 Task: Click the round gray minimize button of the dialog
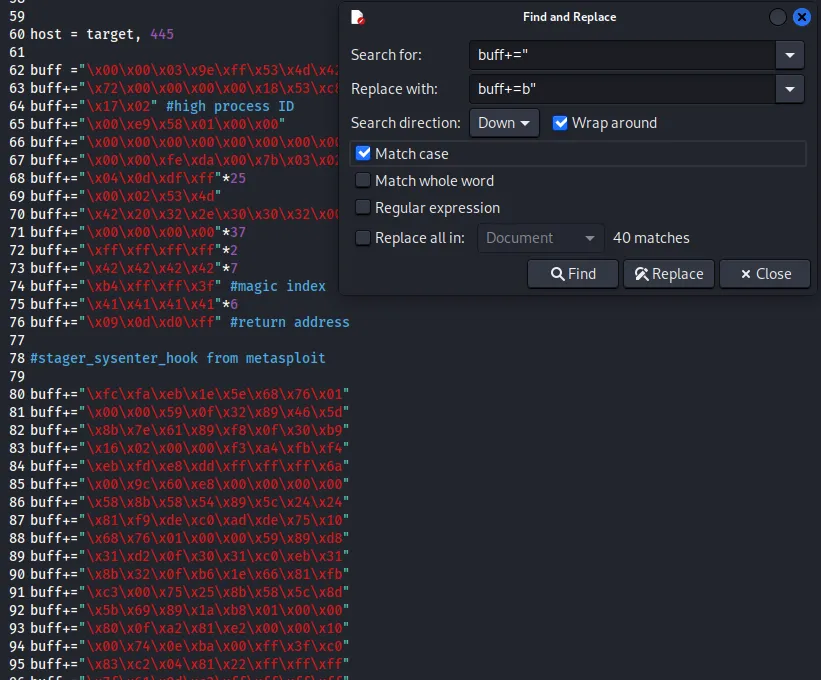778,17
